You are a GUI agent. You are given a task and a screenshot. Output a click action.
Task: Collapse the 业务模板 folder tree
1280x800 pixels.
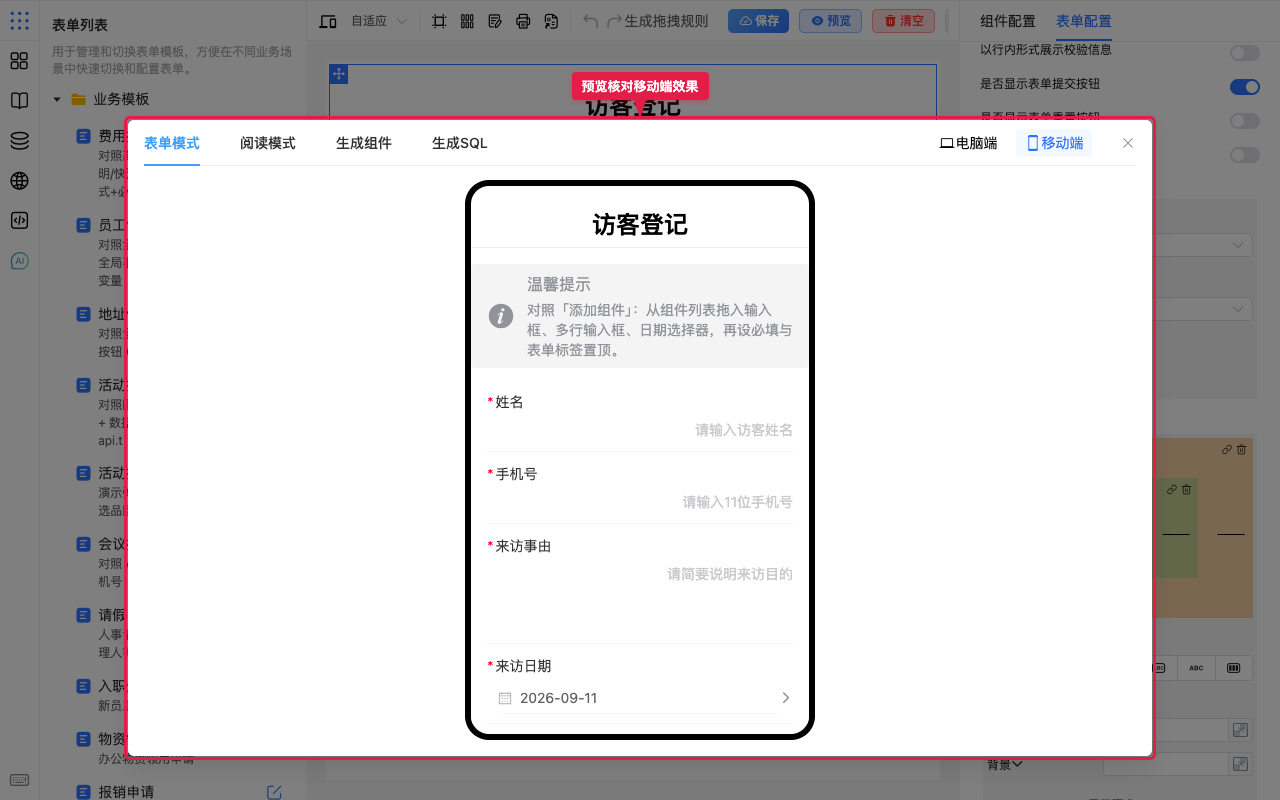(x=57, y=99)
